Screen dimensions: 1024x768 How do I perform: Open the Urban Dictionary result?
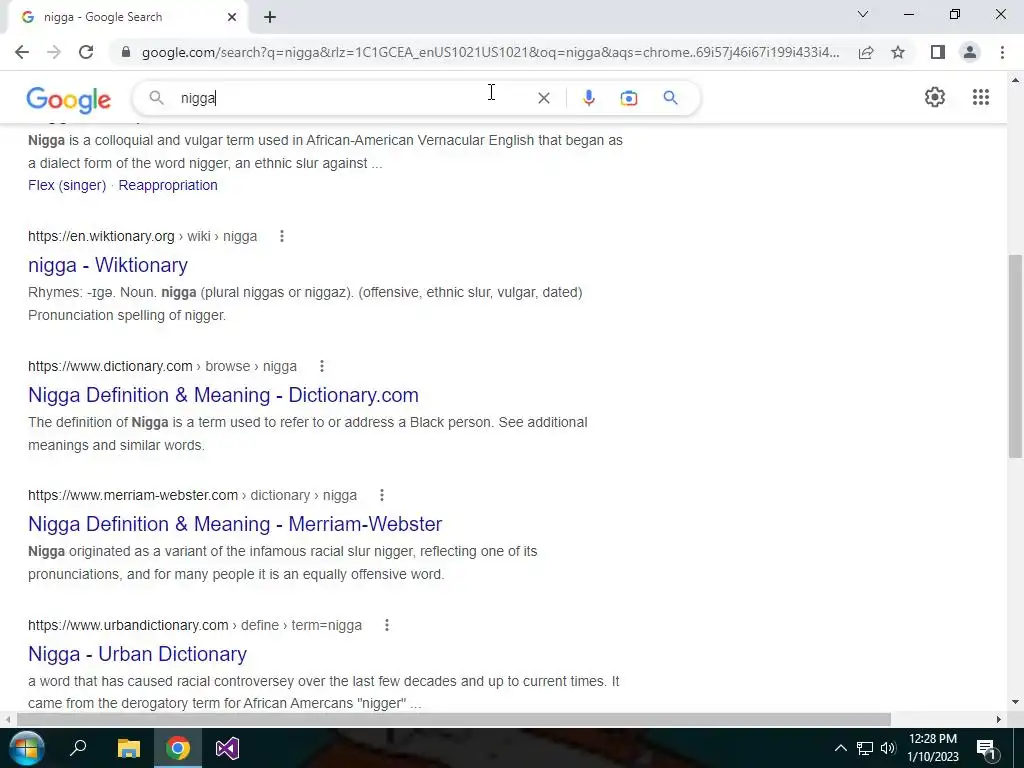coord(137,654)
